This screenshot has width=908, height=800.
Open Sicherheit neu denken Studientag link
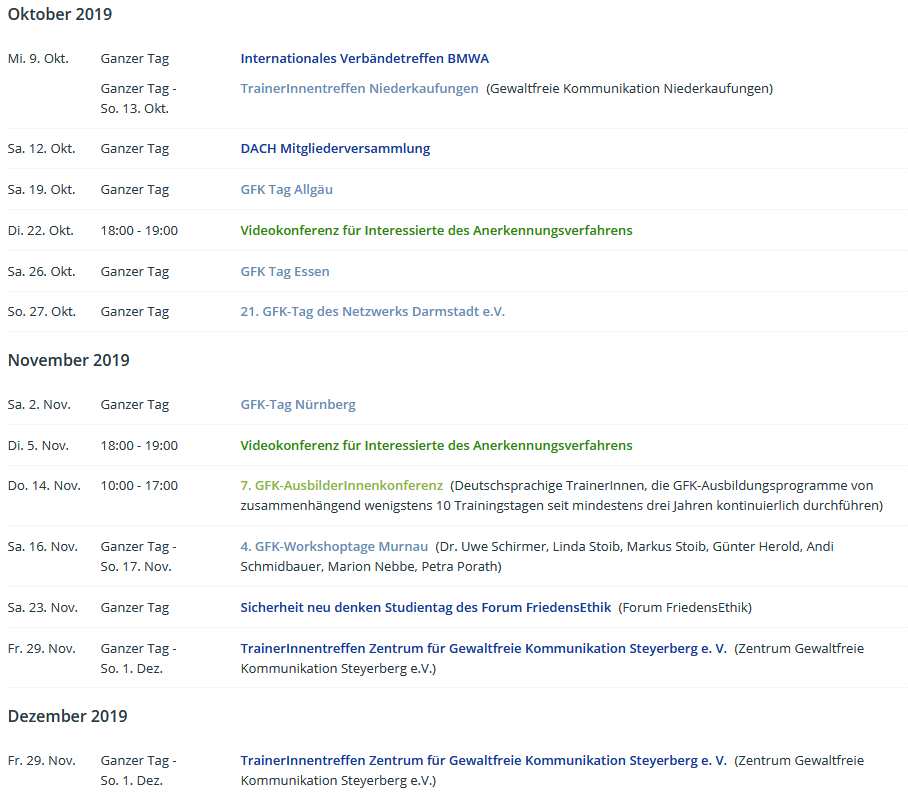(x=426, y=607)
